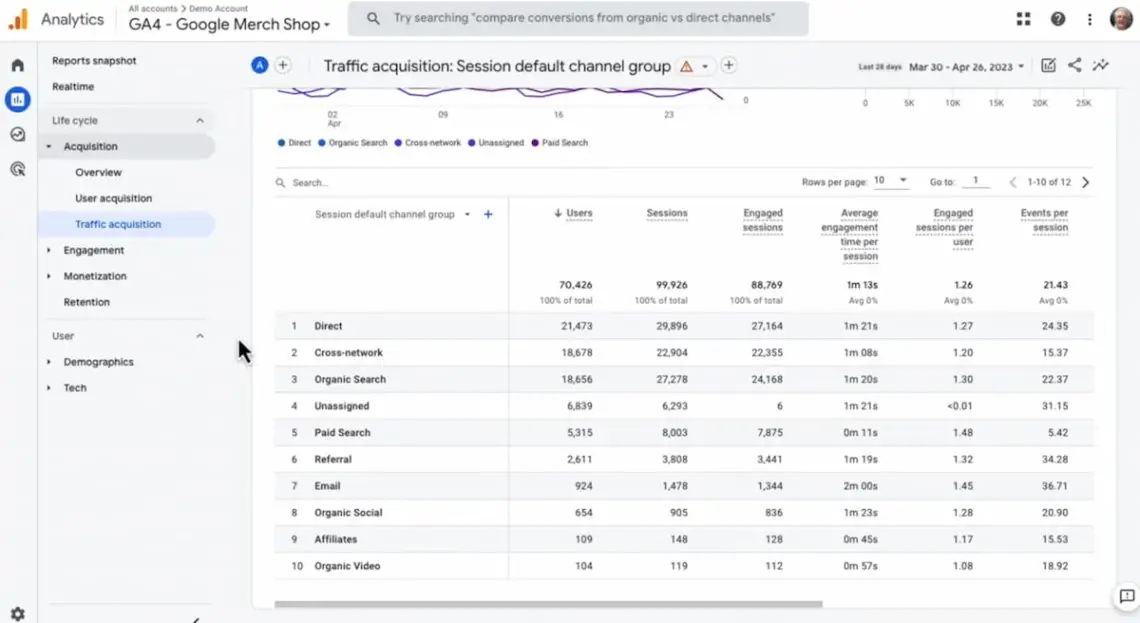Click the Direct legend color dot
Screen dimensions: 1140x623
coord(281,143)
